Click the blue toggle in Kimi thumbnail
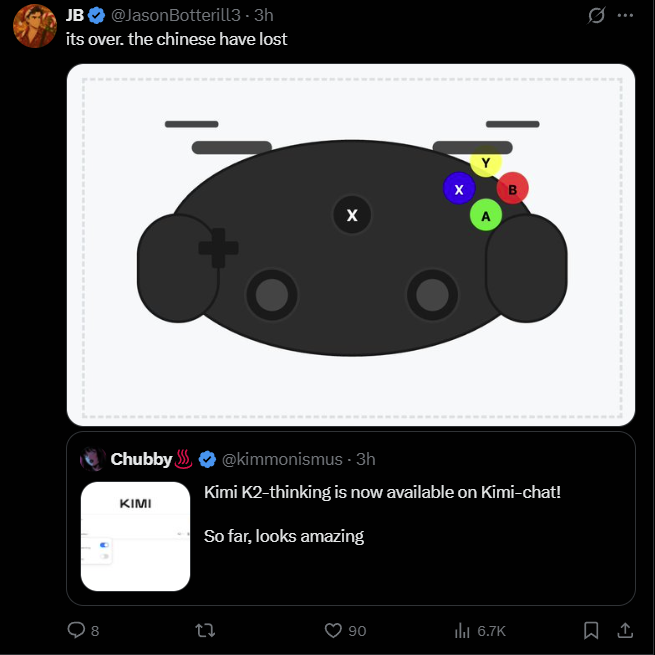This screenshot has height=655, width=655. pos(104,545)
